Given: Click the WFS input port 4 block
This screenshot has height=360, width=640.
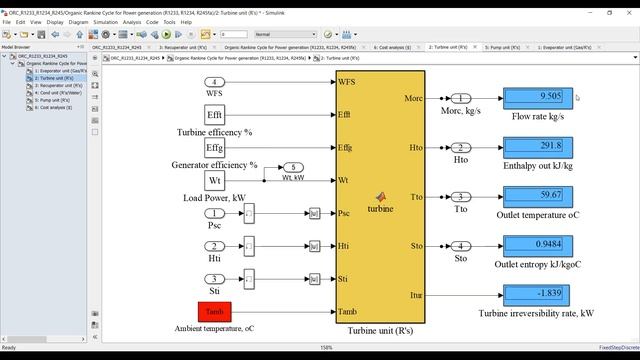Looking at the screenshot, I should [215, 82].
